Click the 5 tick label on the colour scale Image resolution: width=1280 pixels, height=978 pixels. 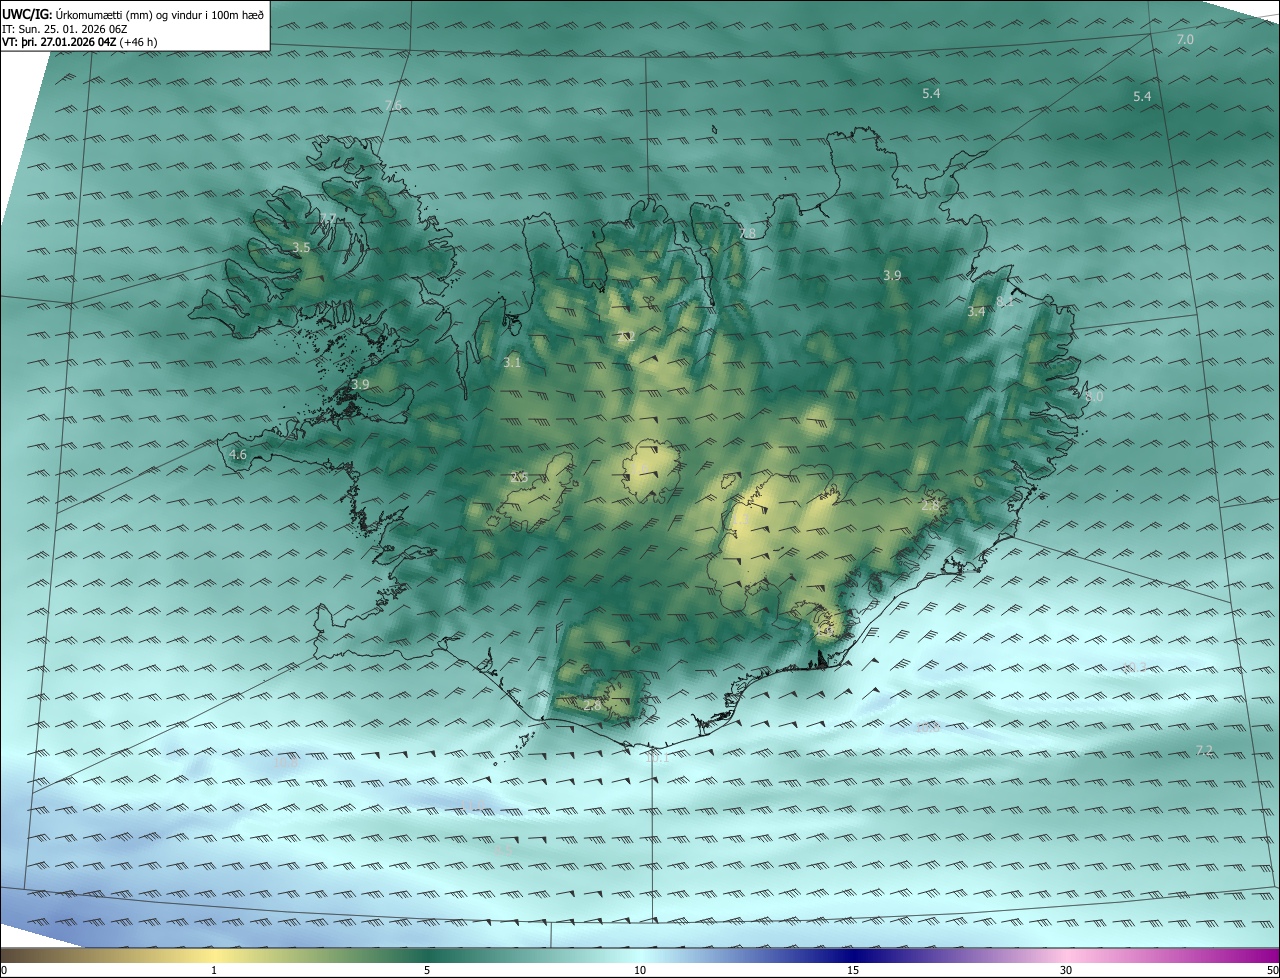coord(427,970)
